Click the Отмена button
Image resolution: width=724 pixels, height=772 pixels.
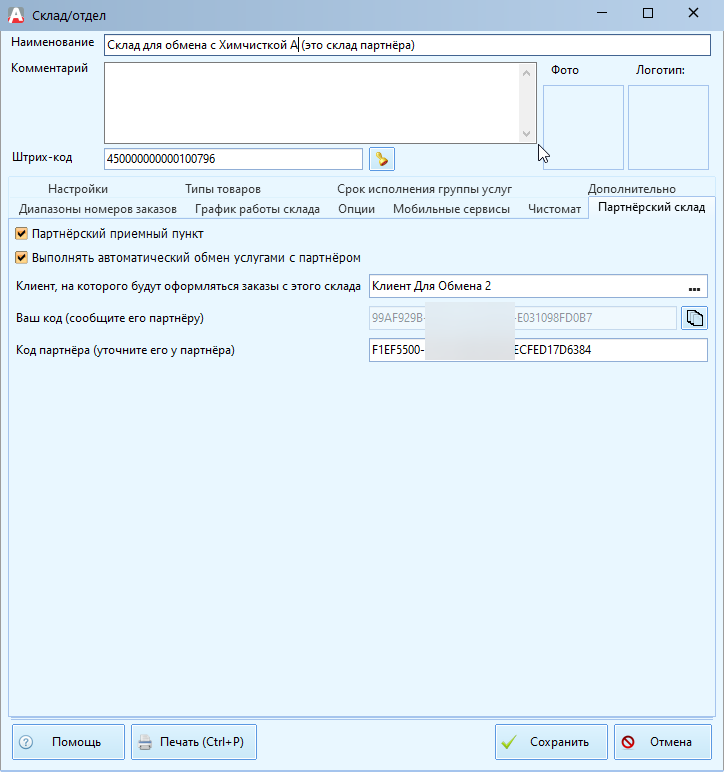pyautogui.click(x=662, y=742)
